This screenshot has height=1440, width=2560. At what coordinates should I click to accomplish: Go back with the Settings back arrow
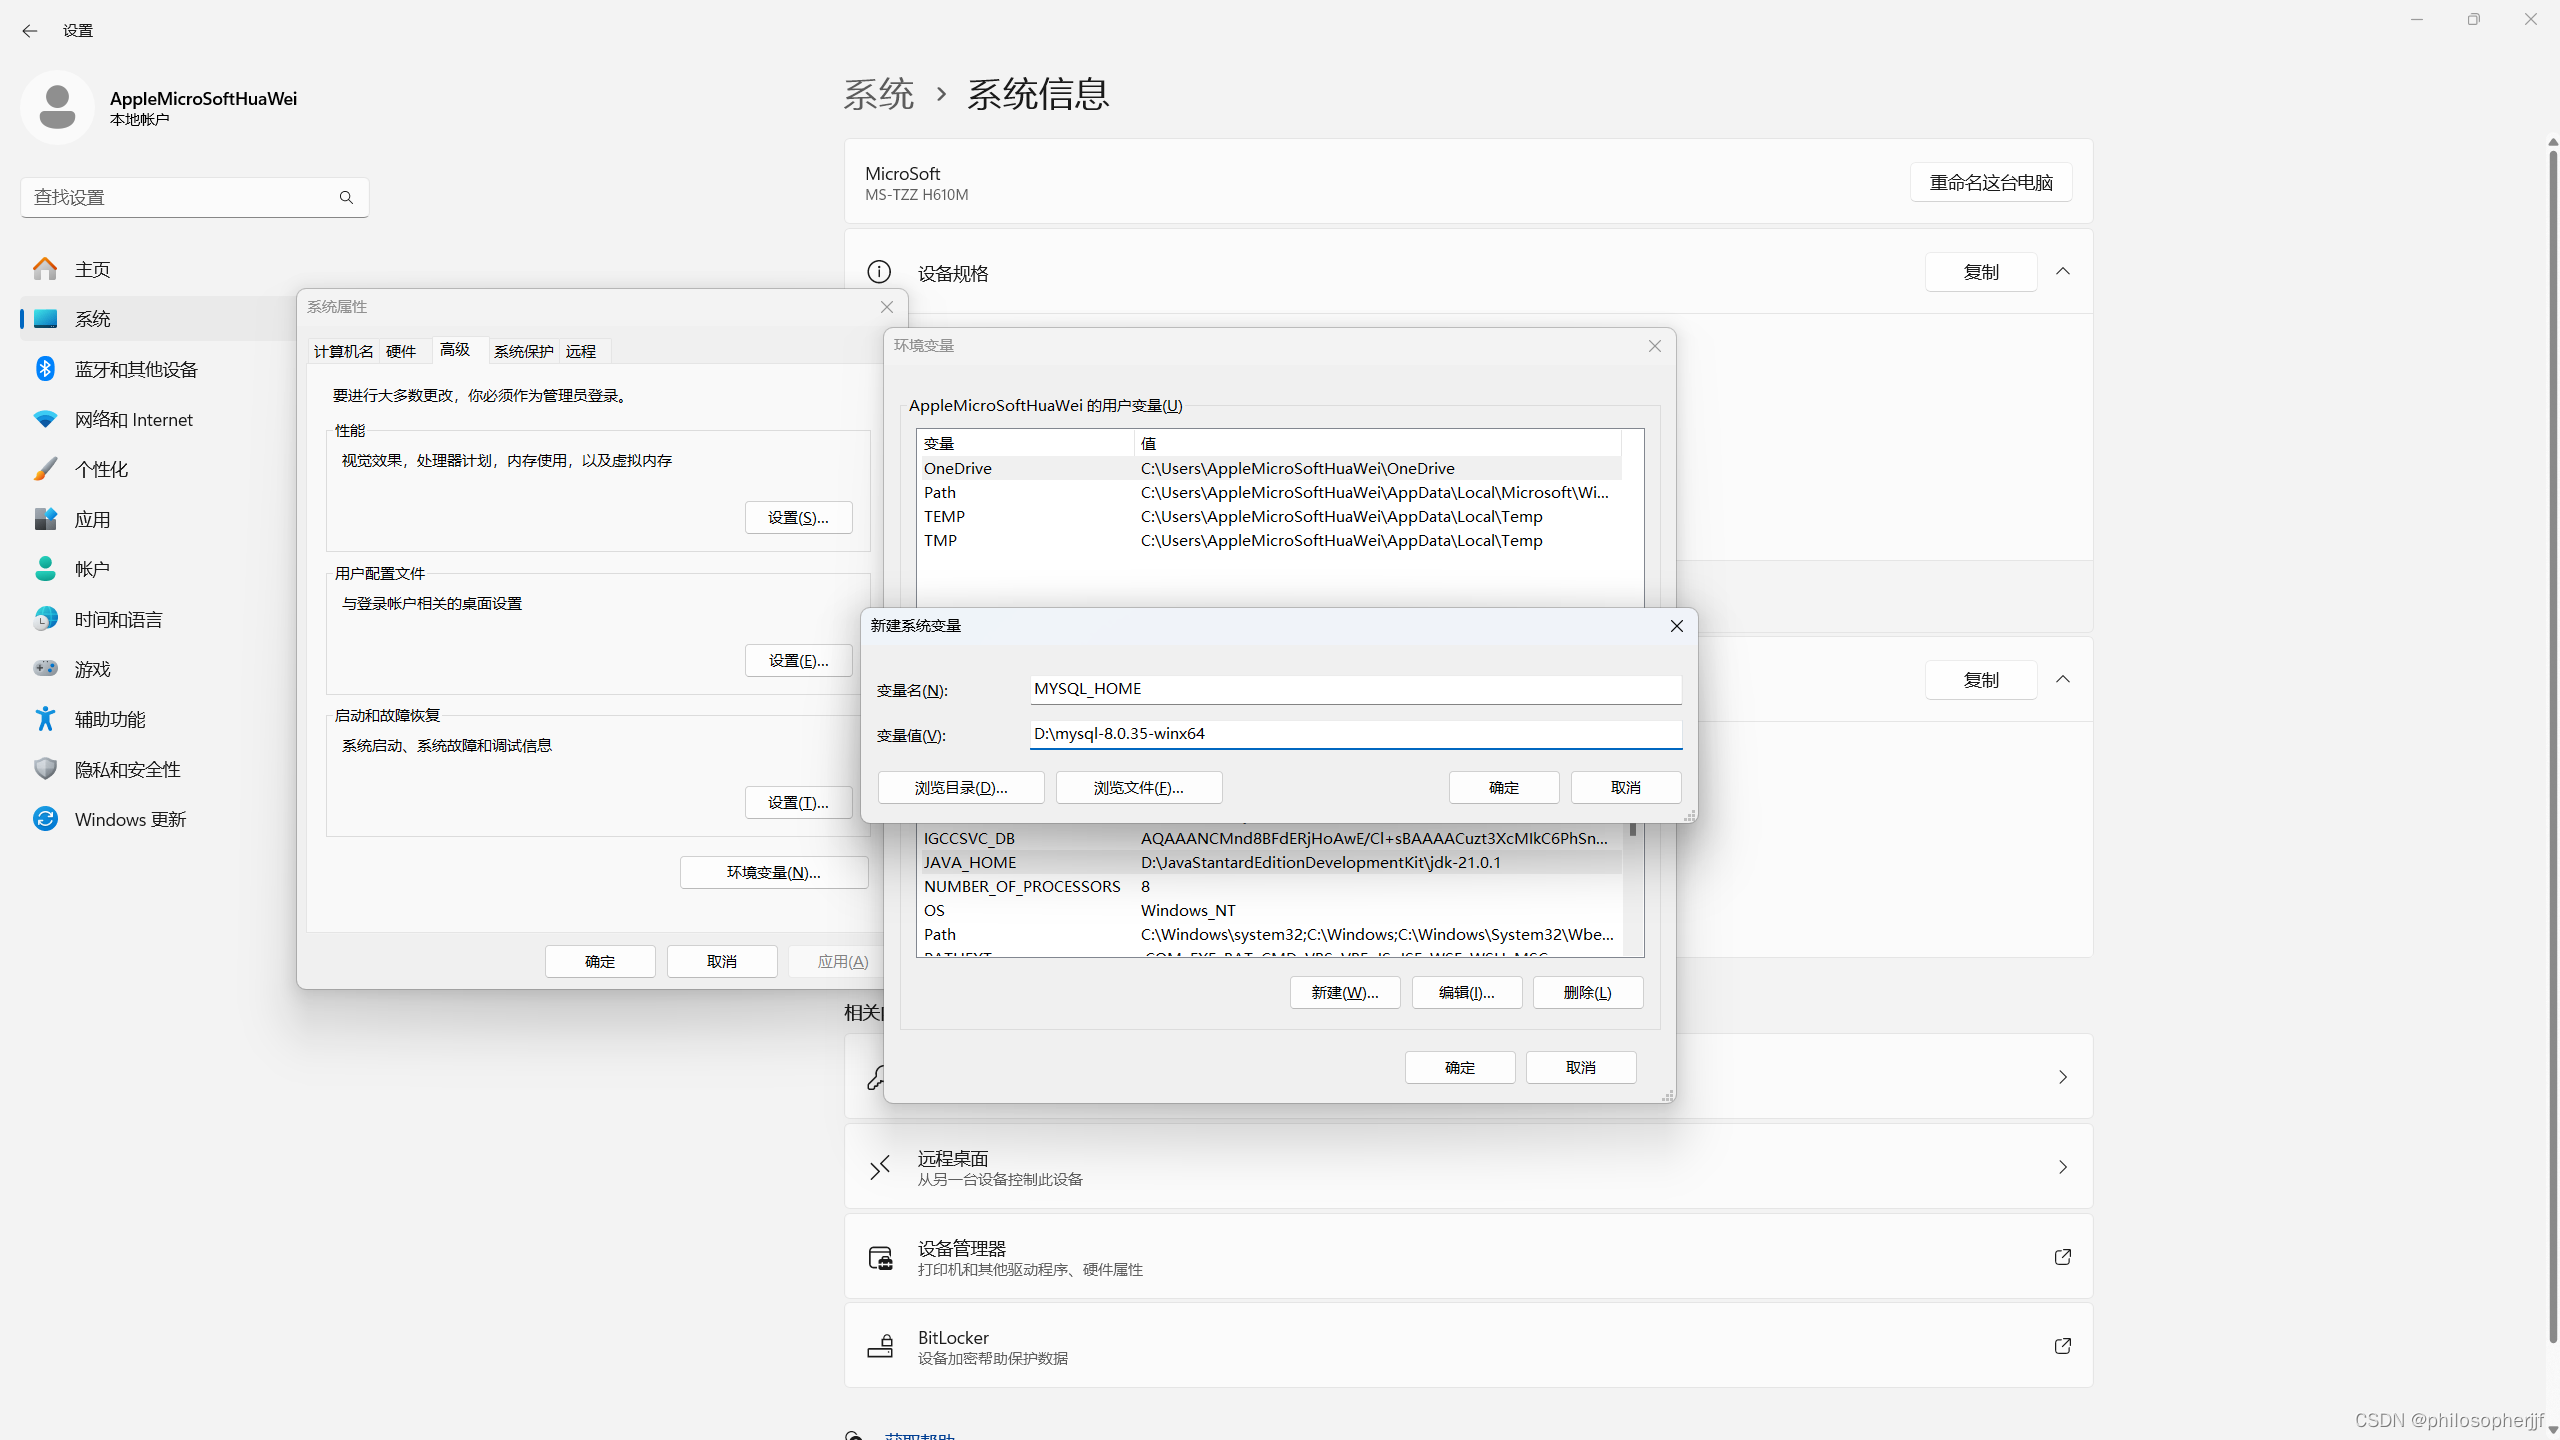pyautogui.click(x=30, y=31)
